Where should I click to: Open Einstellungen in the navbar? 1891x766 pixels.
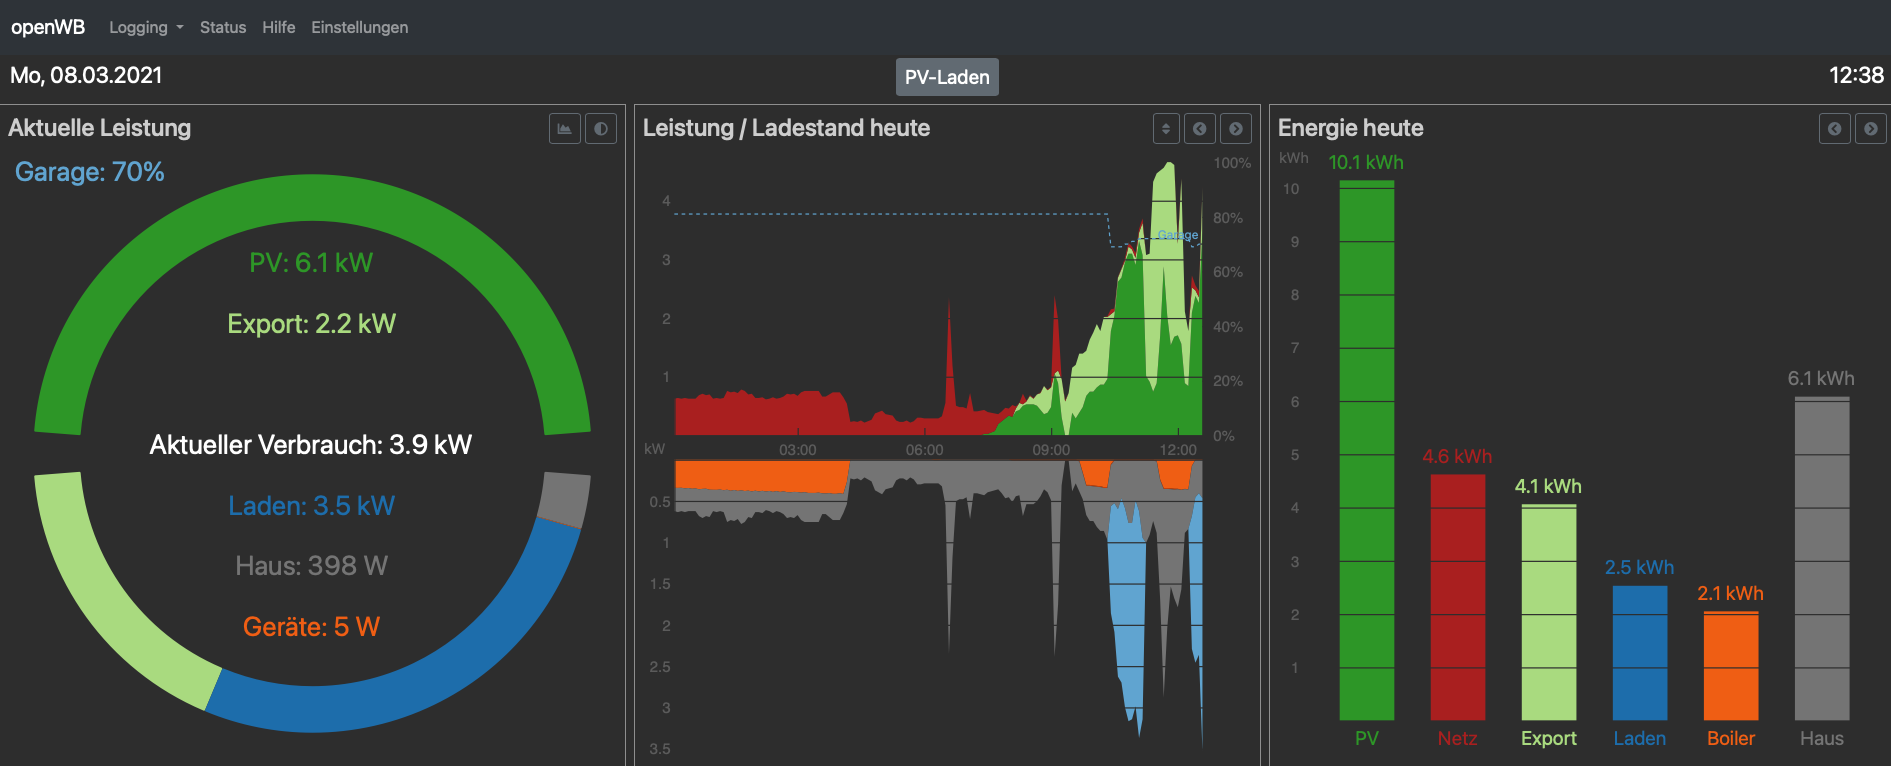pyautogui.click(x=359, y=27)
